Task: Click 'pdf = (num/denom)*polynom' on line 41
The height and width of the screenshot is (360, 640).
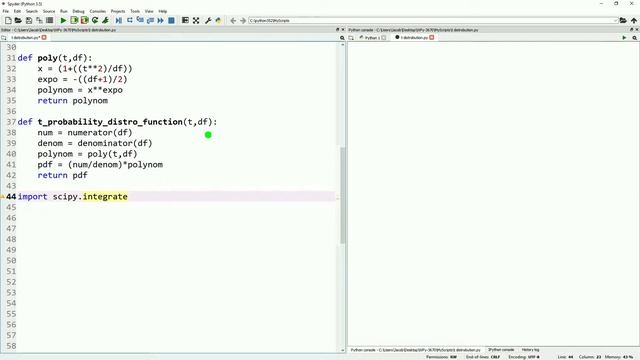Action: [100, 164]
